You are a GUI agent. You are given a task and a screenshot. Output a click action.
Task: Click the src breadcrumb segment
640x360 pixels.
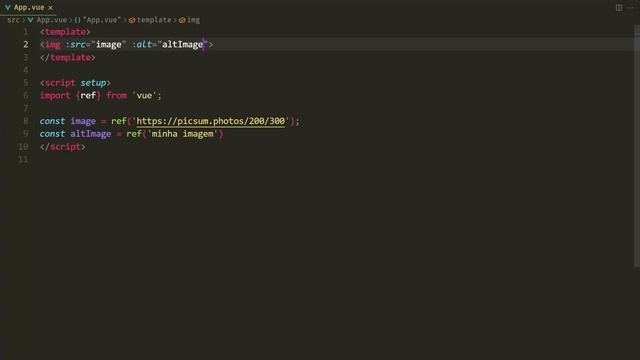tap(13, 20)
